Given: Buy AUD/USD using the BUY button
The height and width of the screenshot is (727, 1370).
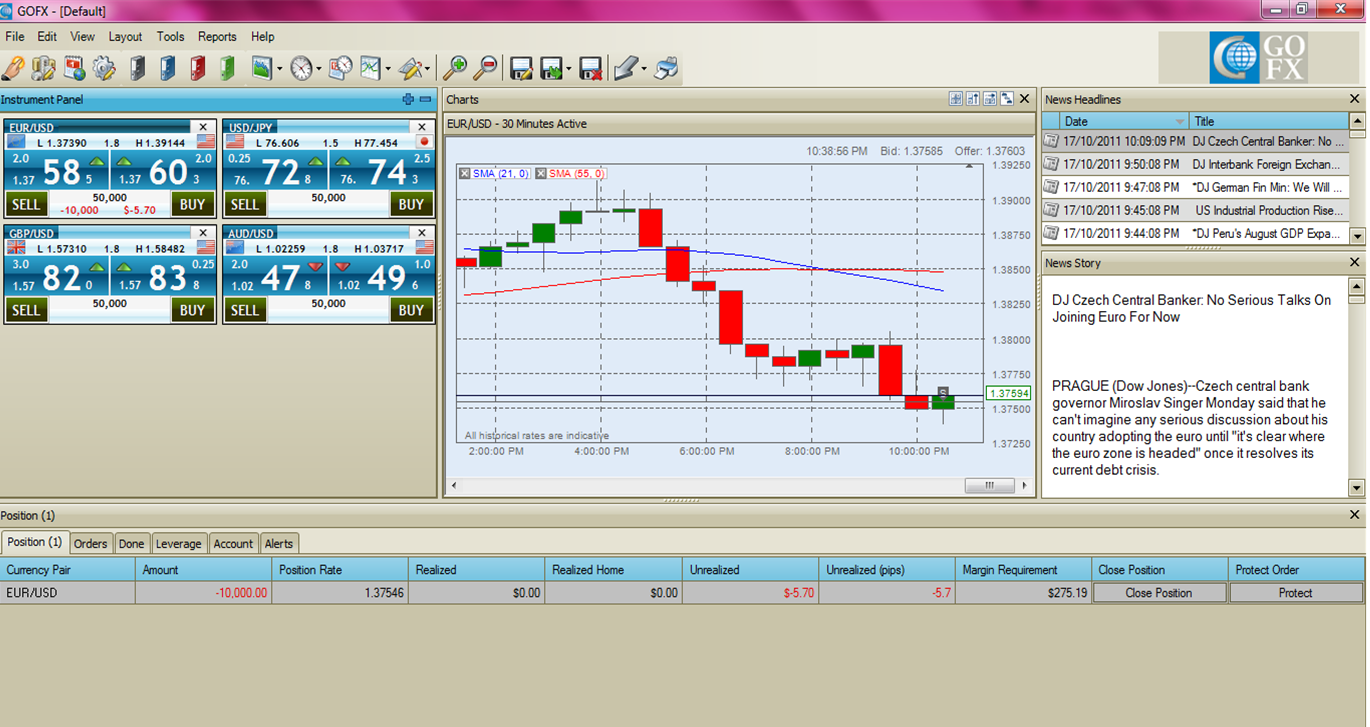Looking at the screenshot, I should pos(411,310).
